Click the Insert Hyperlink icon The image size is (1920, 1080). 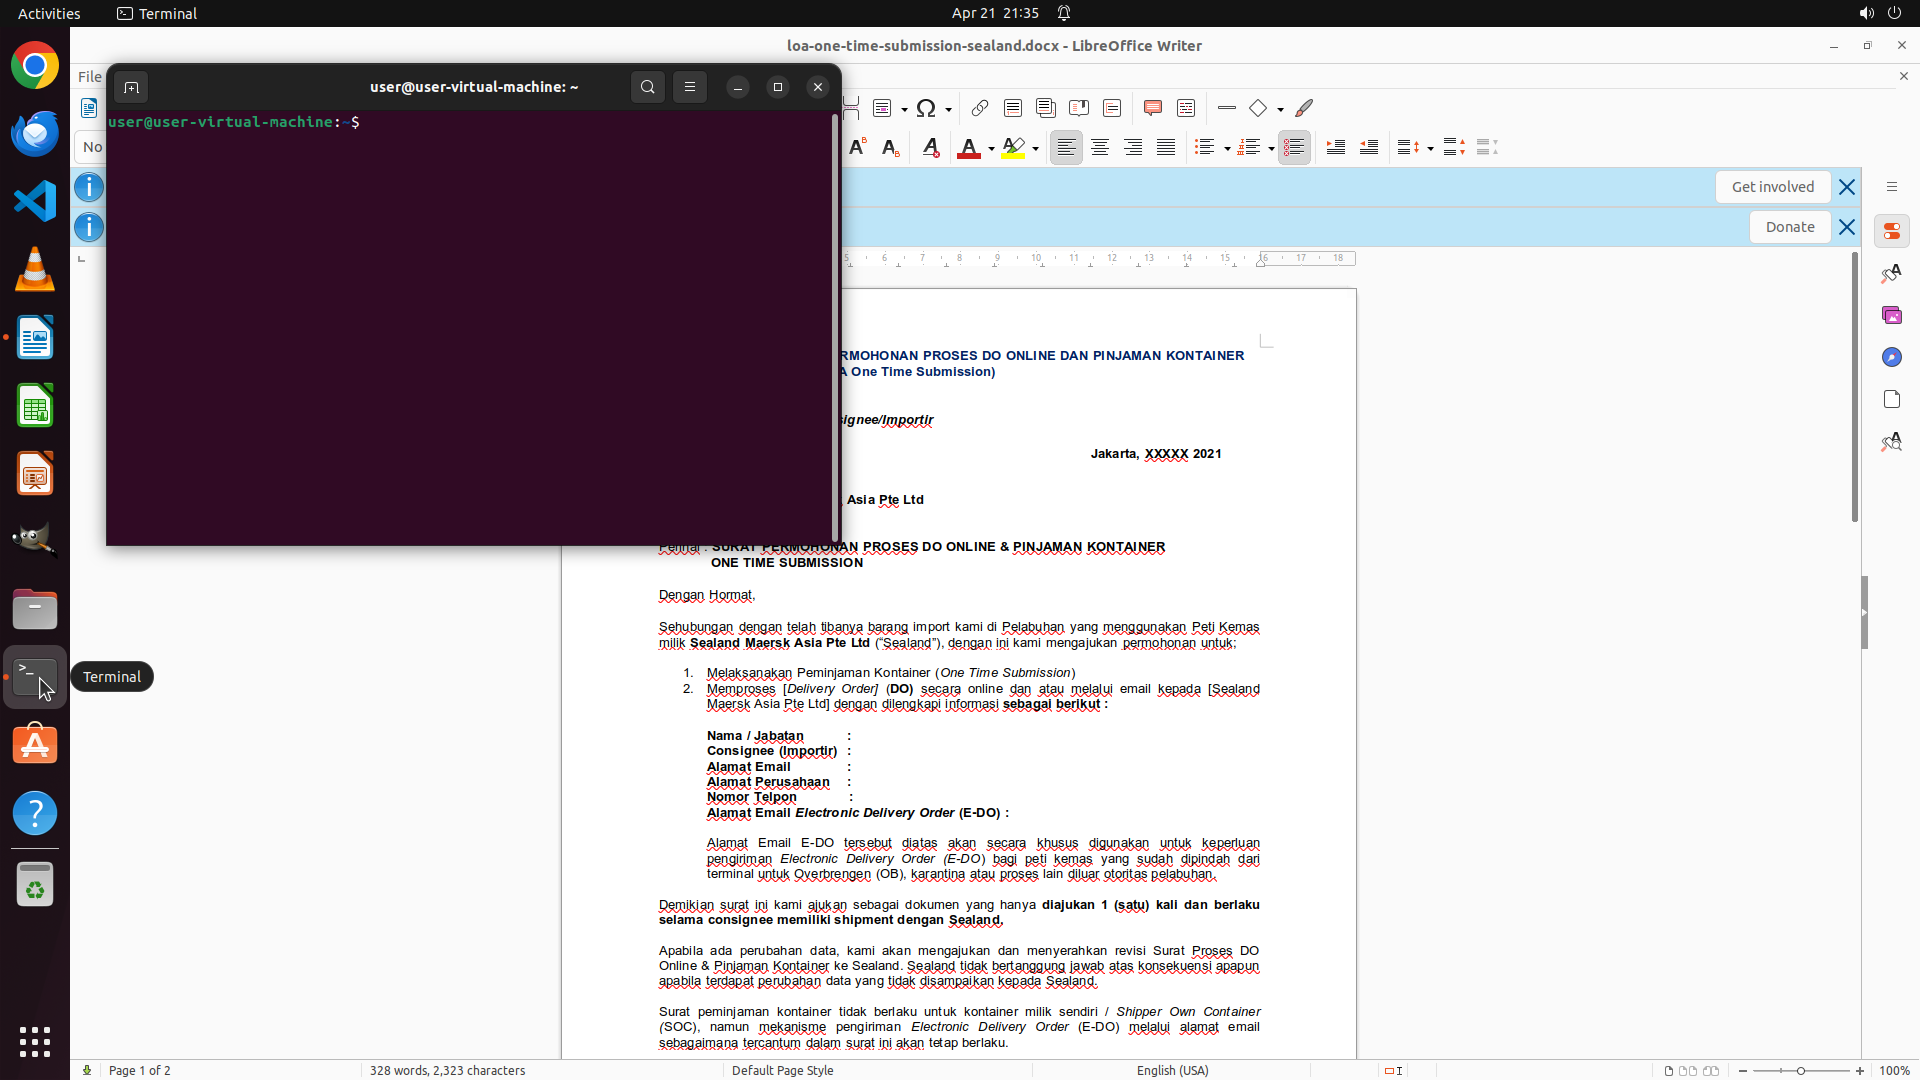[x=980, y=108]
